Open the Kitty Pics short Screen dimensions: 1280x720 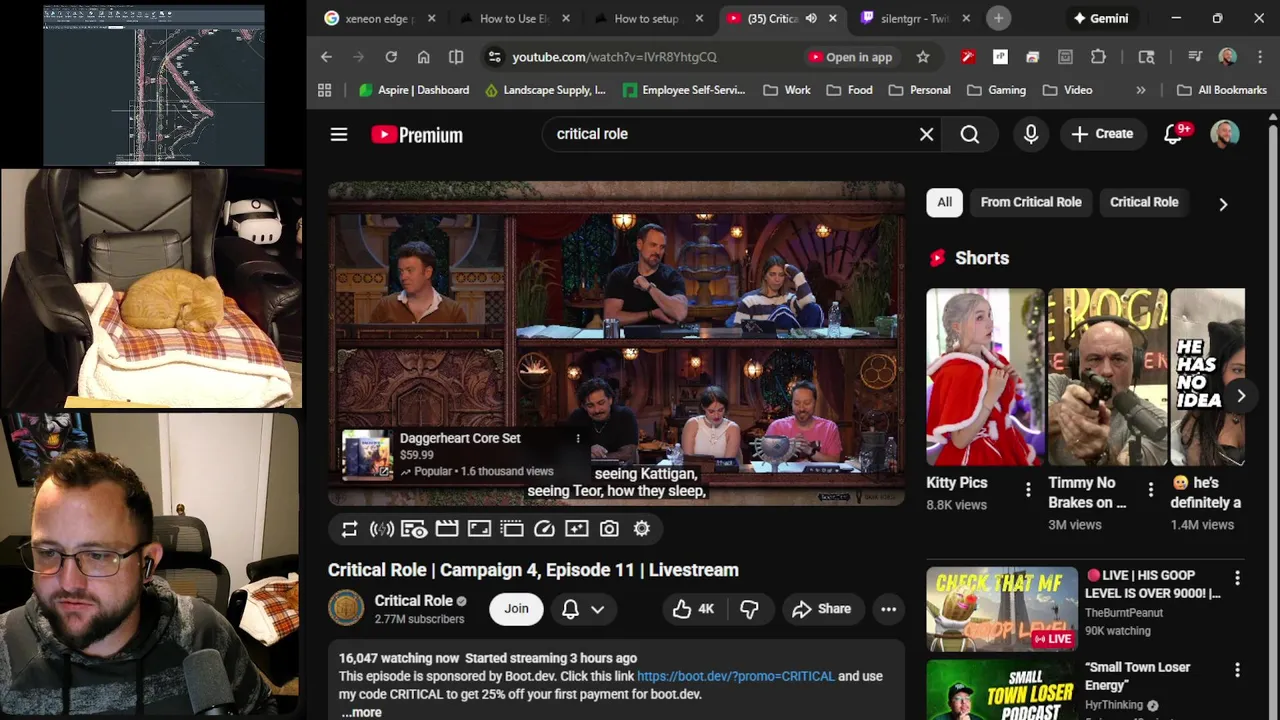(985, 377)
